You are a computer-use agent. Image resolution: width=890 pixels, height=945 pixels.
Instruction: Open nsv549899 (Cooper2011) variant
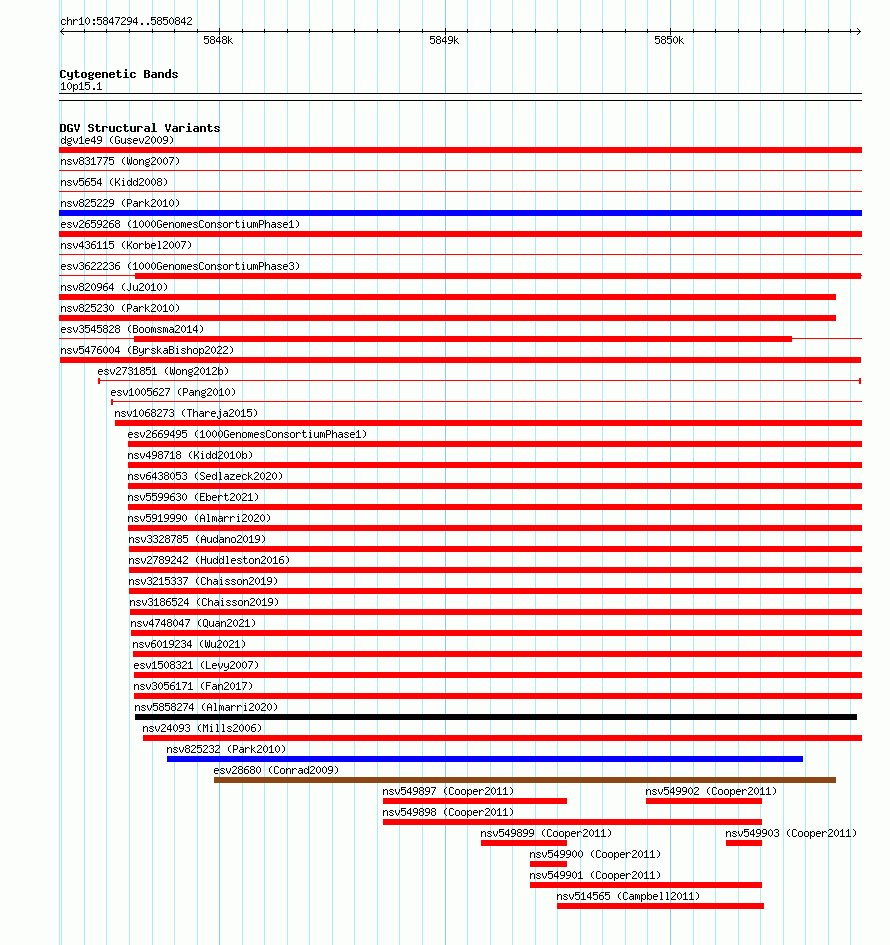point(546,834)
